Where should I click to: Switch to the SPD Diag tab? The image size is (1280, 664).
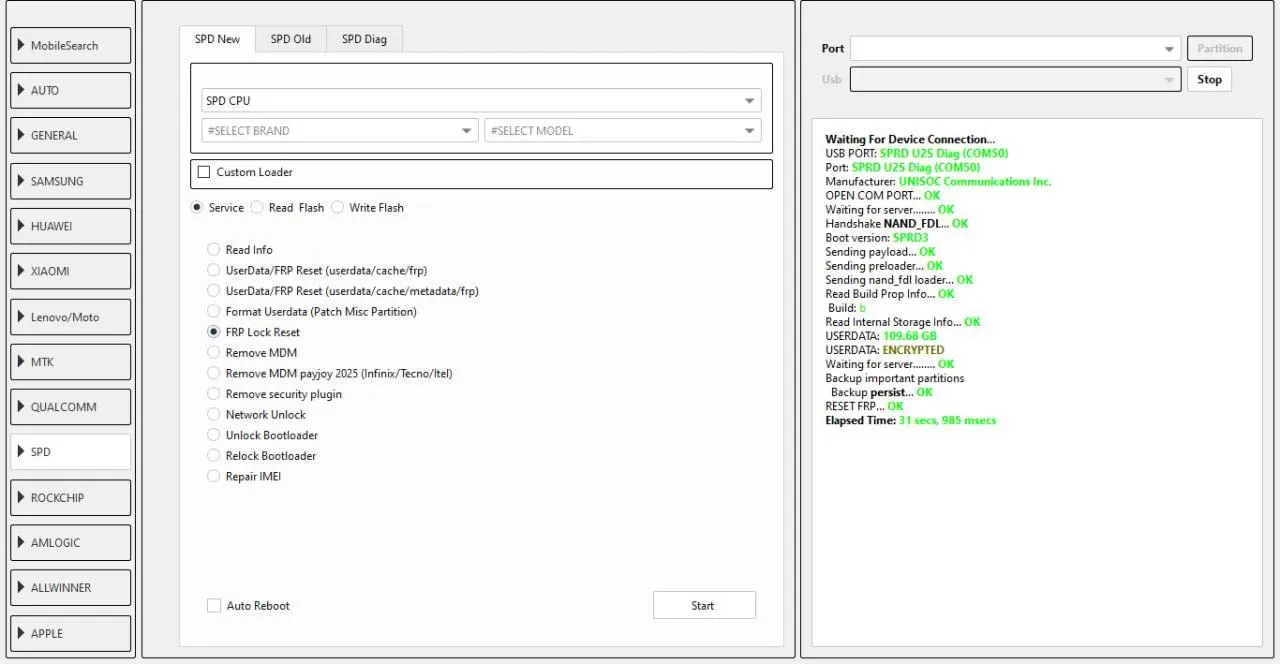[364, 39]
